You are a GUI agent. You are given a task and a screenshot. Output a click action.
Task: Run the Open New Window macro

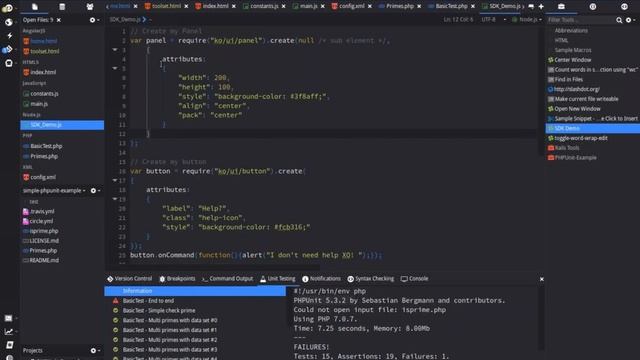click(x=573, y=109)
